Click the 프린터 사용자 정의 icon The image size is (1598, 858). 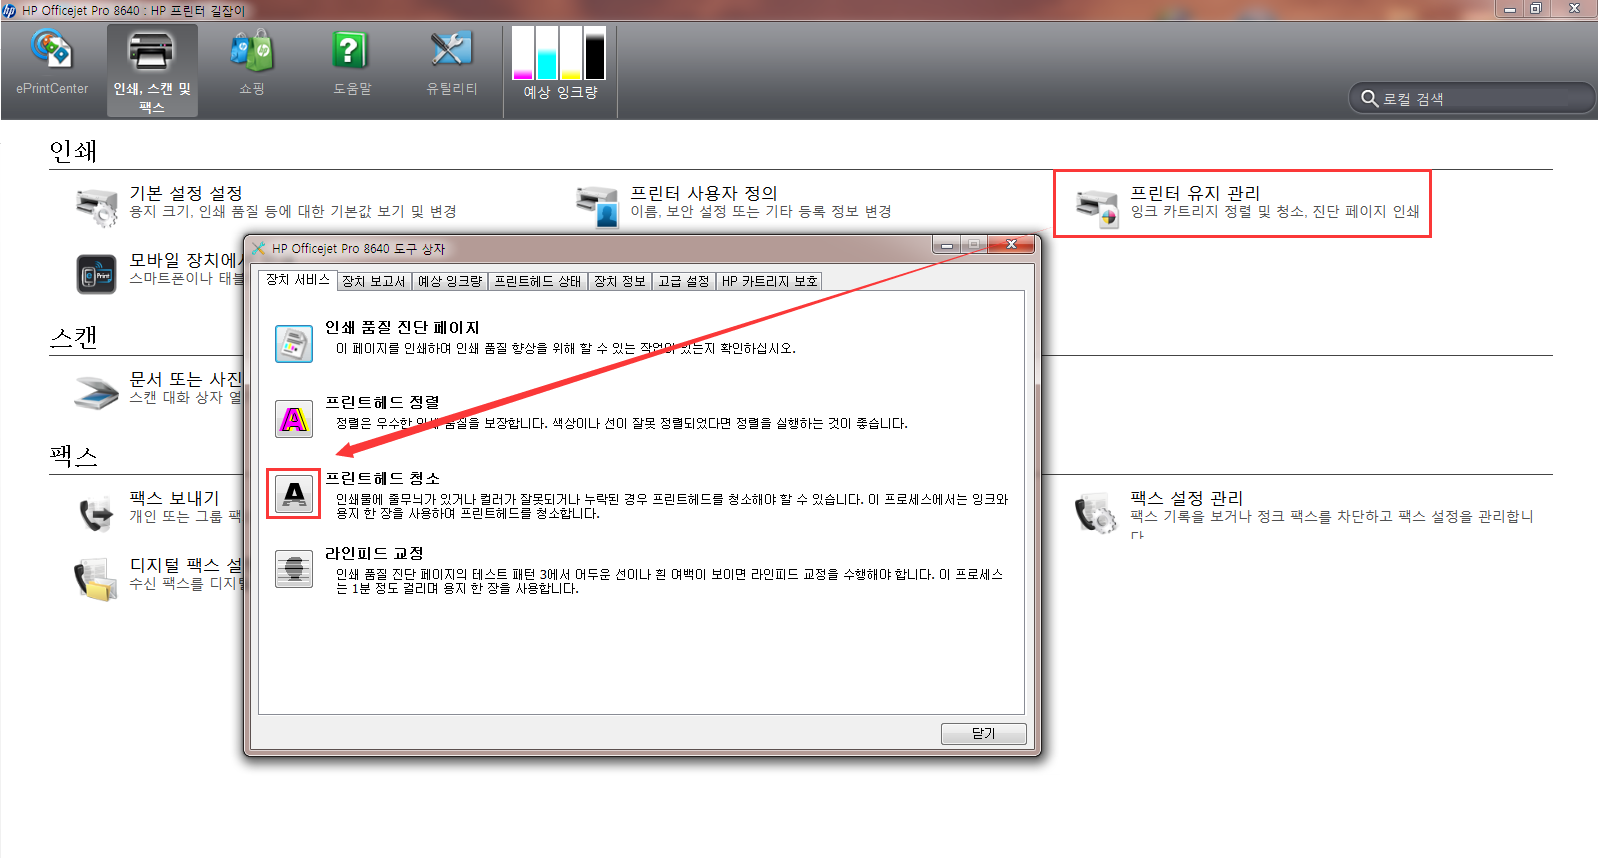coord(598,206)
